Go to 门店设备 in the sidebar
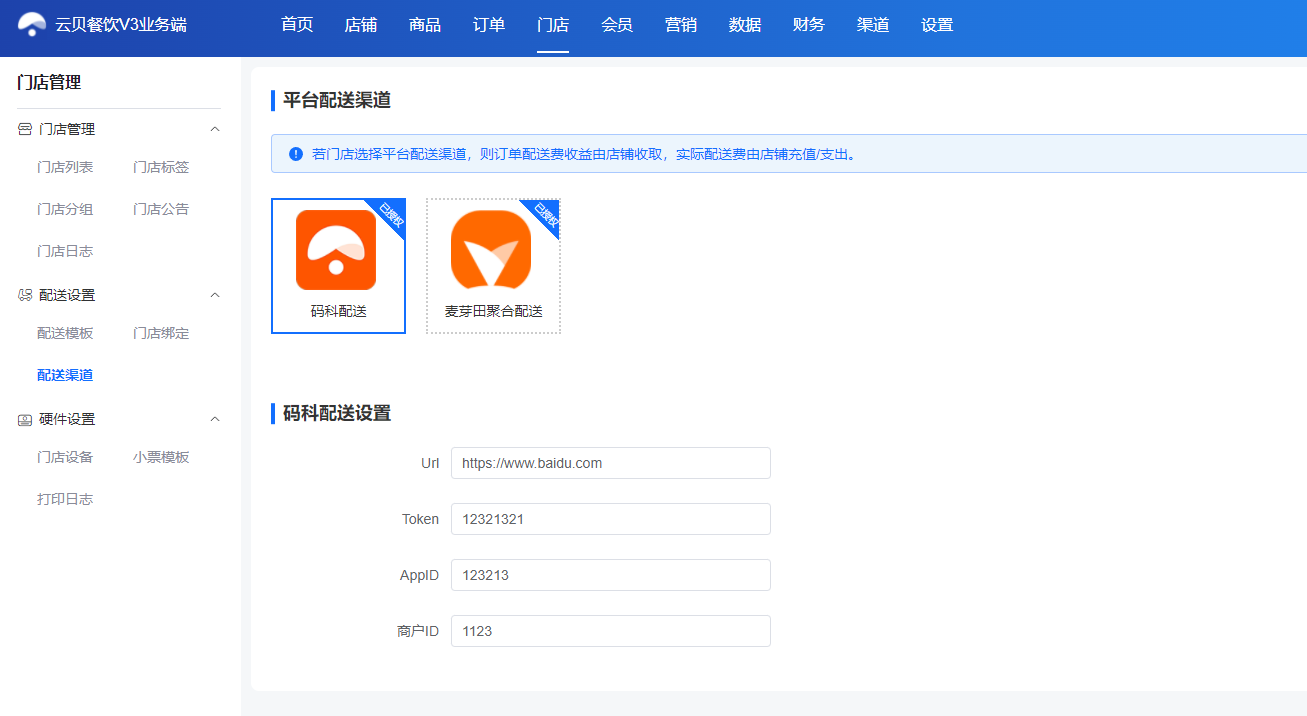Screen dimensions: 1307x716 point(65,458)
